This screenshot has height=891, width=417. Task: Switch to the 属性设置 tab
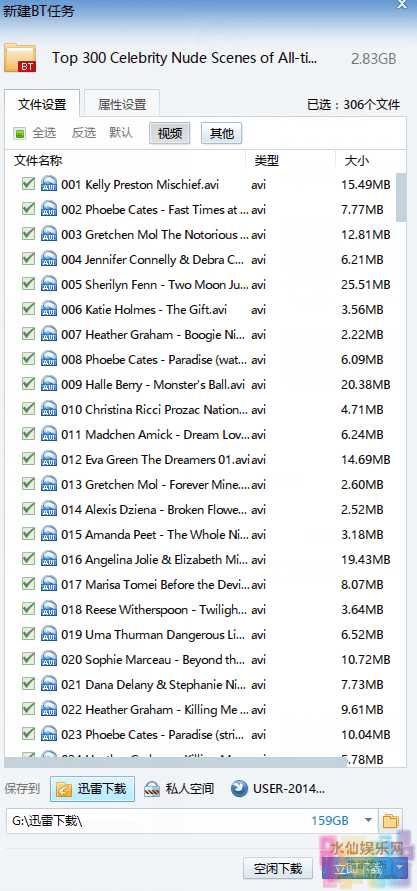click(x=122, y=105)
